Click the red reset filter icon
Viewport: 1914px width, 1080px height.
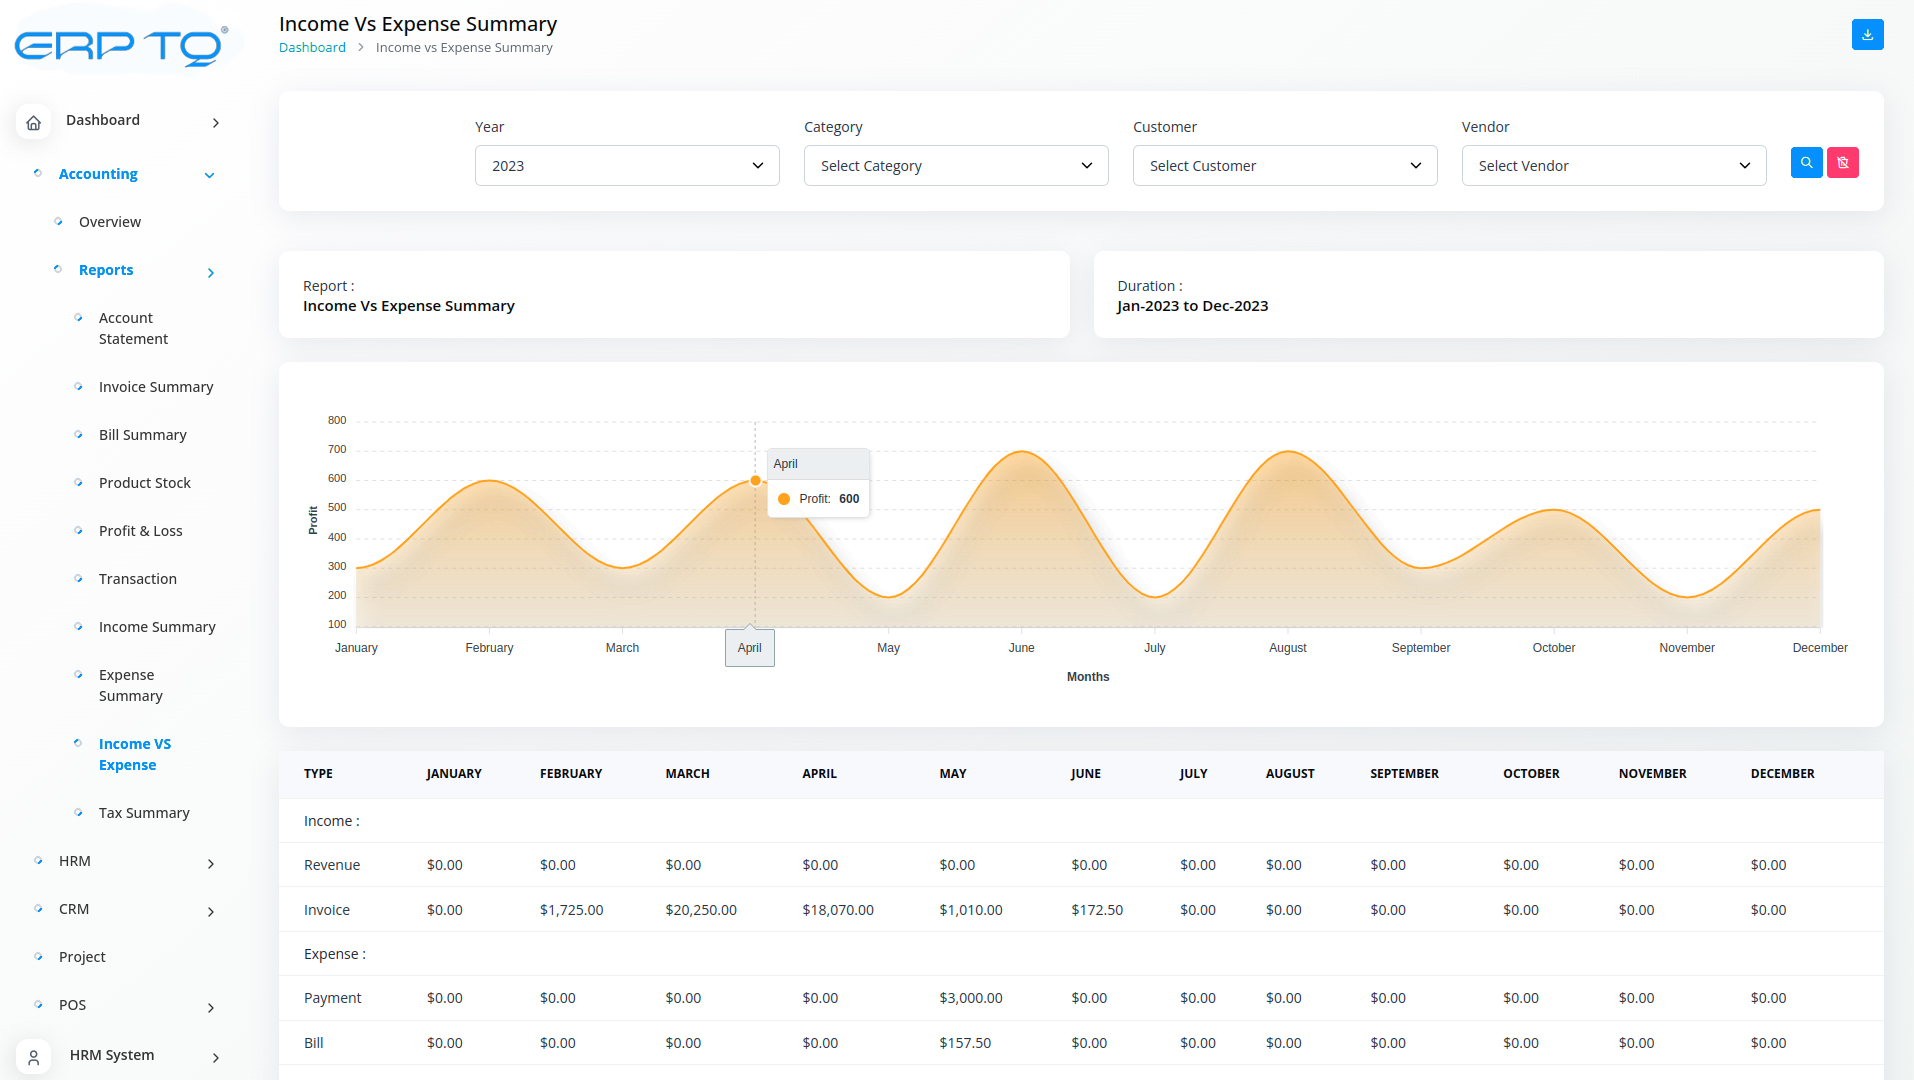tap(1842, 163)
